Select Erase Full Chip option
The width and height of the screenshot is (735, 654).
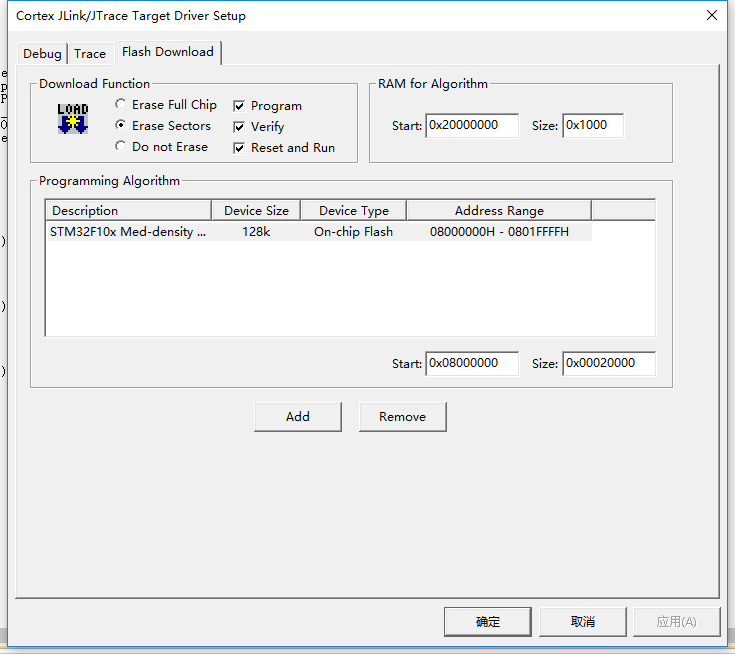point(121,105)
